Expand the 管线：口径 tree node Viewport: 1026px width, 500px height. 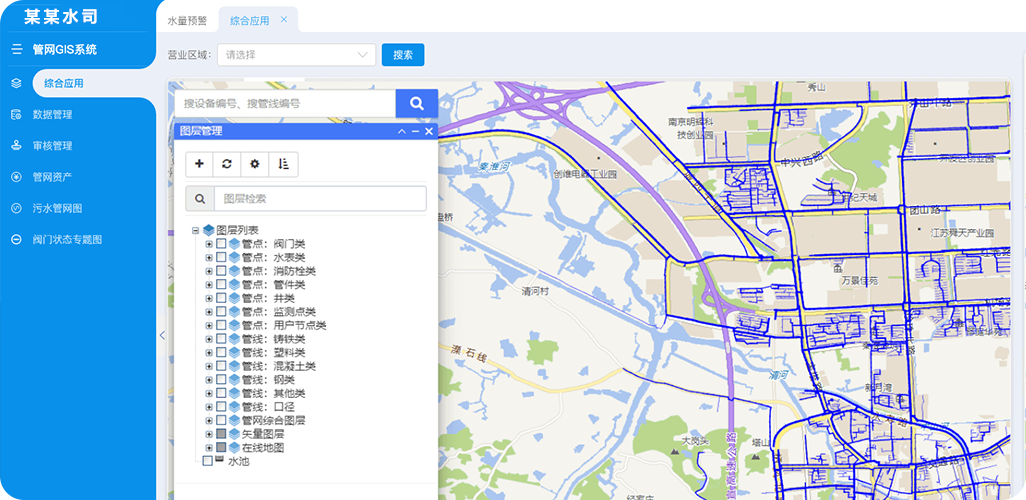(209, 407)
